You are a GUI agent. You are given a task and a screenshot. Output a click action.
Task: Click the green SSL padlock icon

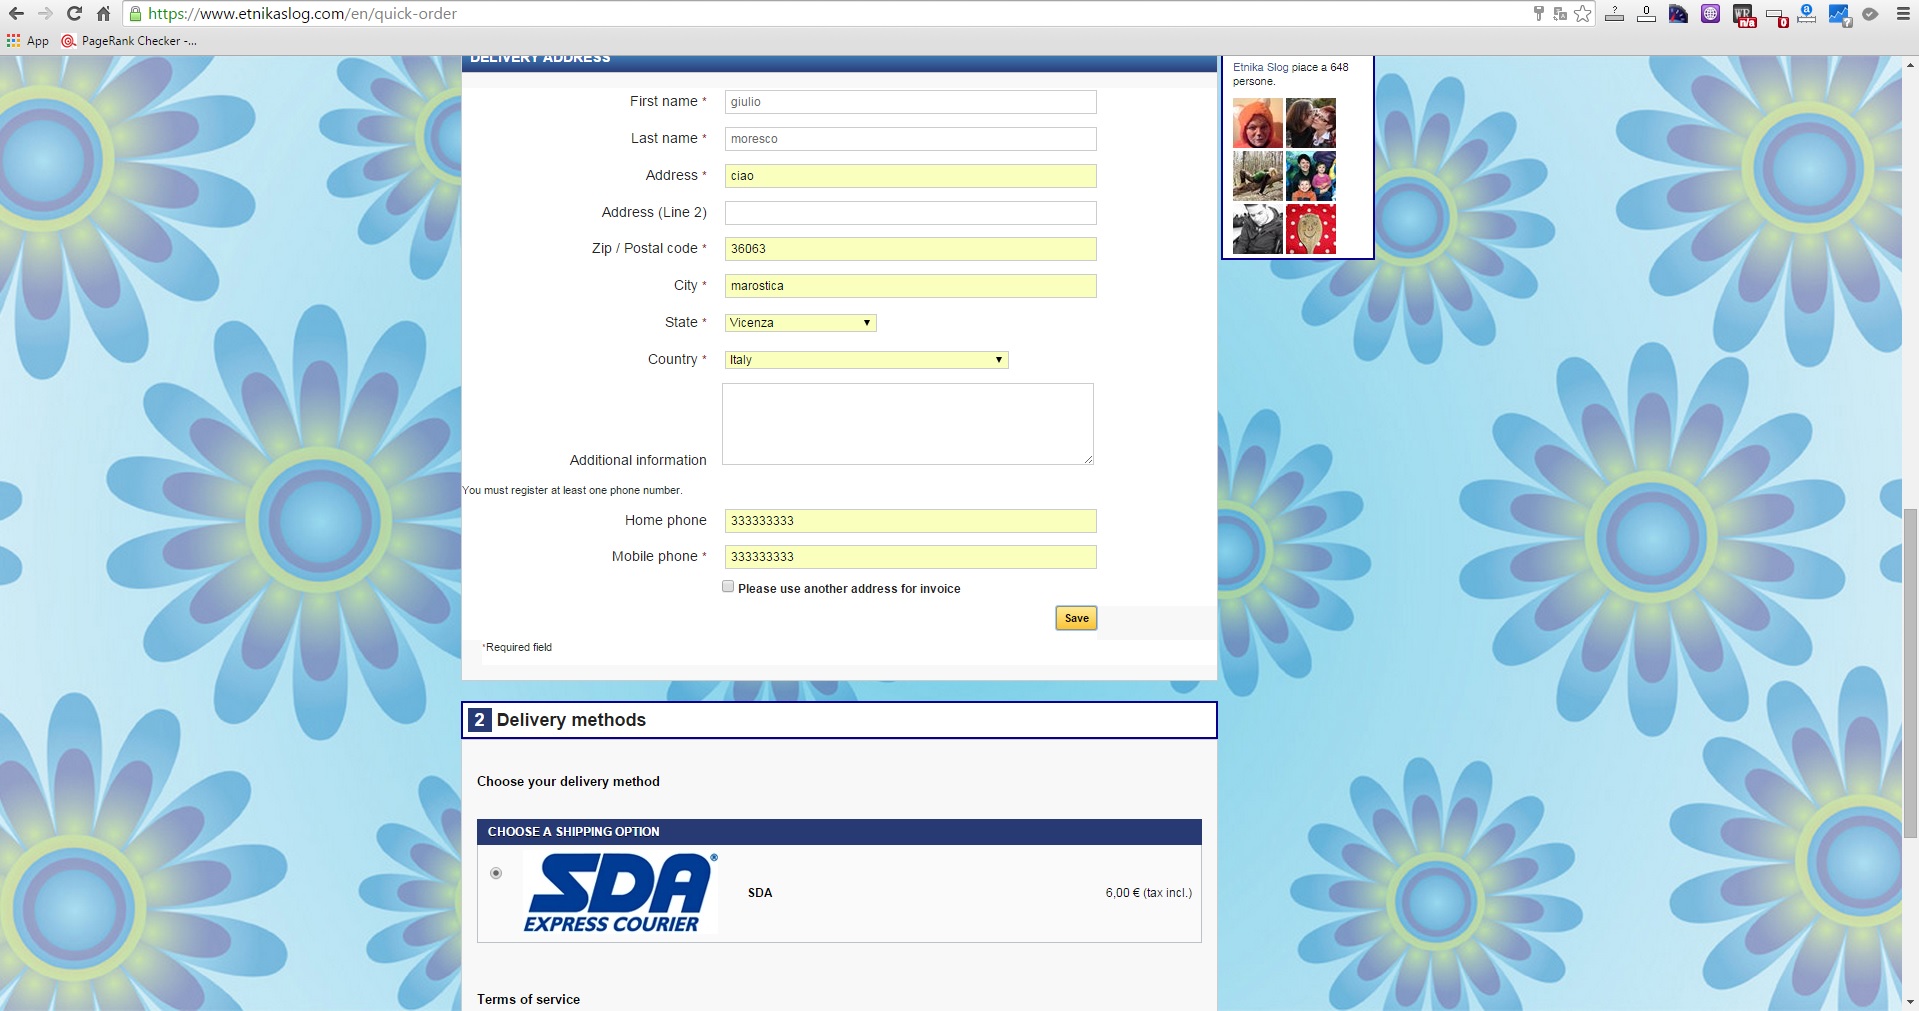pos(136,14)
